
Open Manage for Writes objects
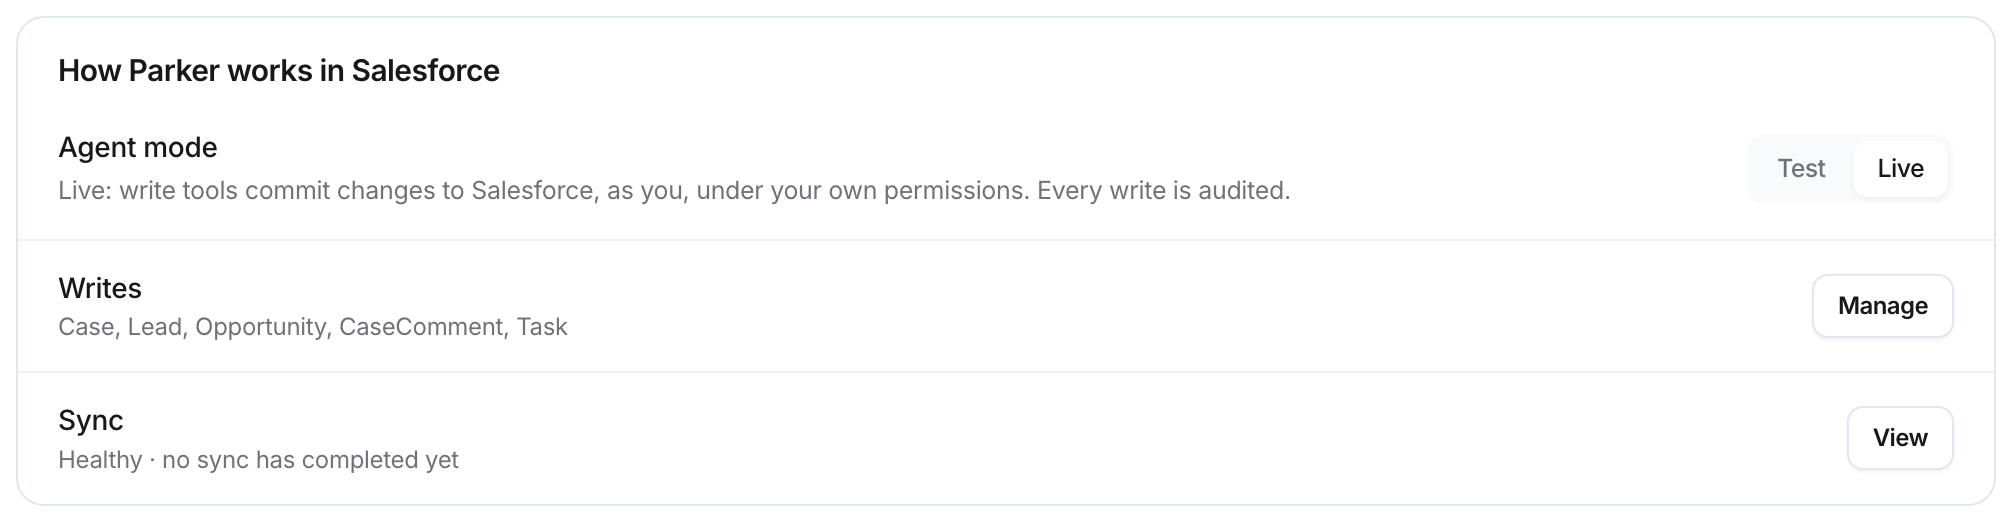coord(1882,306)
